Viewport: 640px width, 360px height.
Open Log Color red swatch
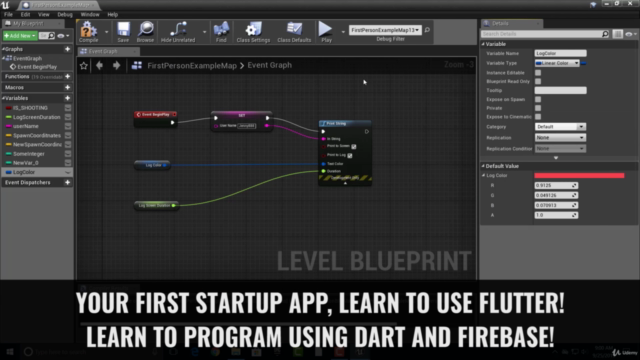(x=579, y=176)
